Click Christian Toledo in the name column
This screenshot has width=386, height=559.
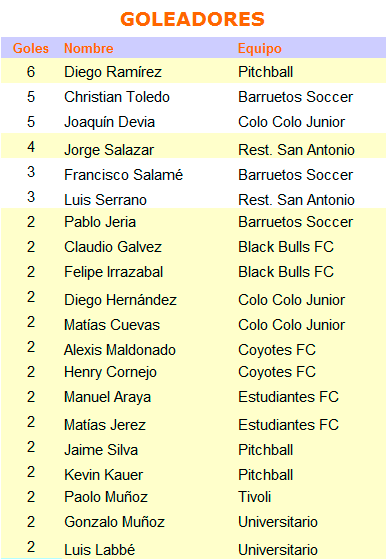click(x=117, y=97)
